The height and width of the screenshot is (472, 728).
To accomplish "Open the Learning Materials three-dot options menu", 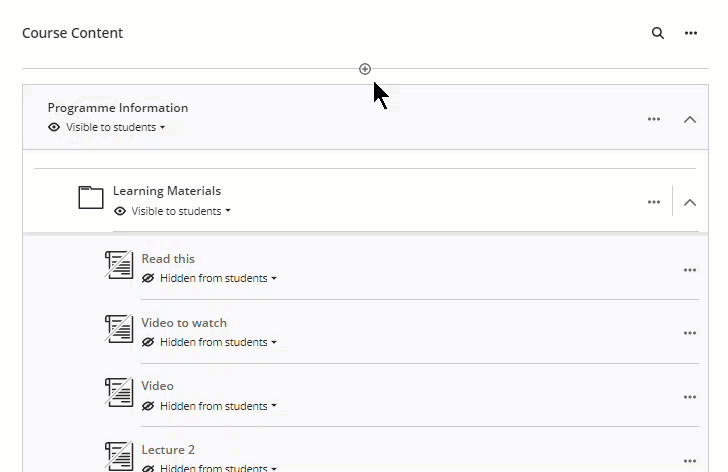I will pos(654,202).
